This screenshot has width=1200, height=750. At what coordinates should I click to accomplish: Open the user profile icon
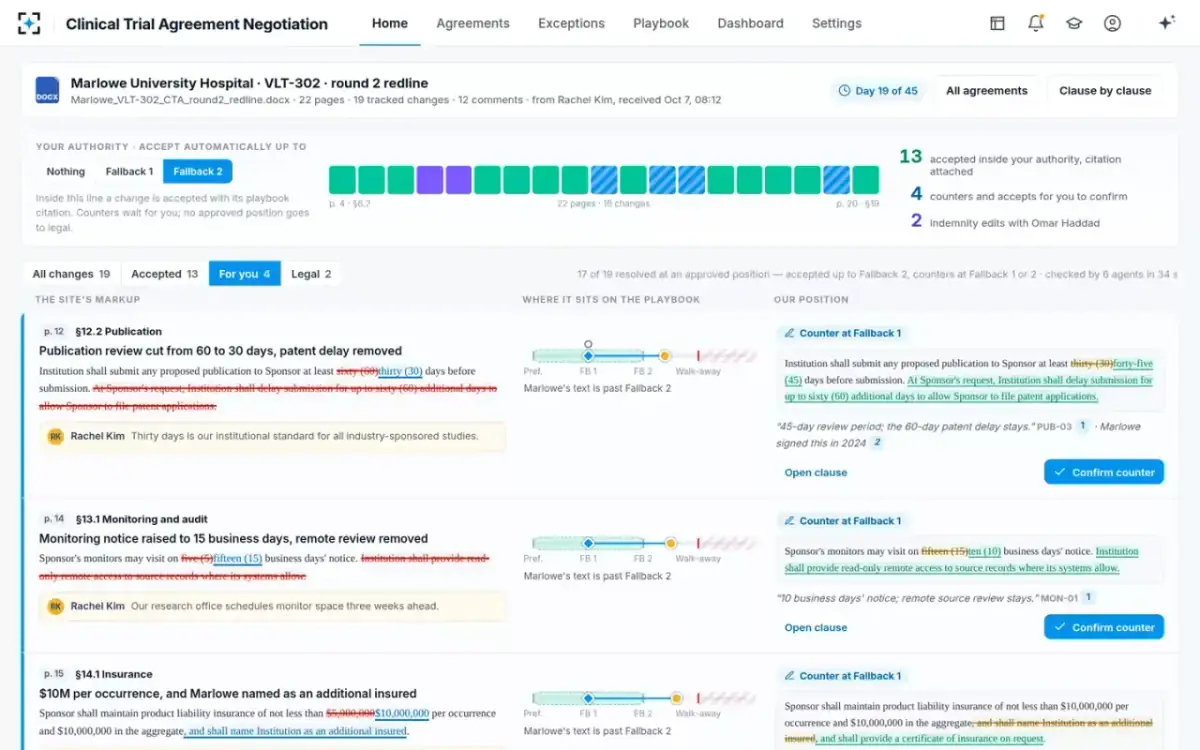coord(1112,23)
